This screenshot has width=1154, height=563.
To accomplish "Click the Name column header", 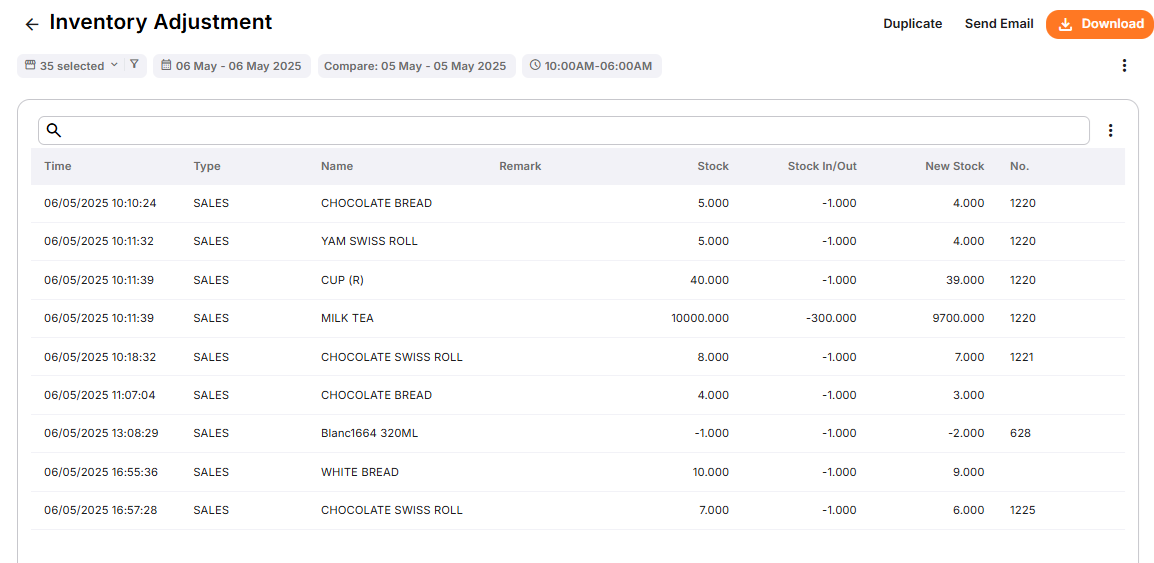I will tap(337, 166).
